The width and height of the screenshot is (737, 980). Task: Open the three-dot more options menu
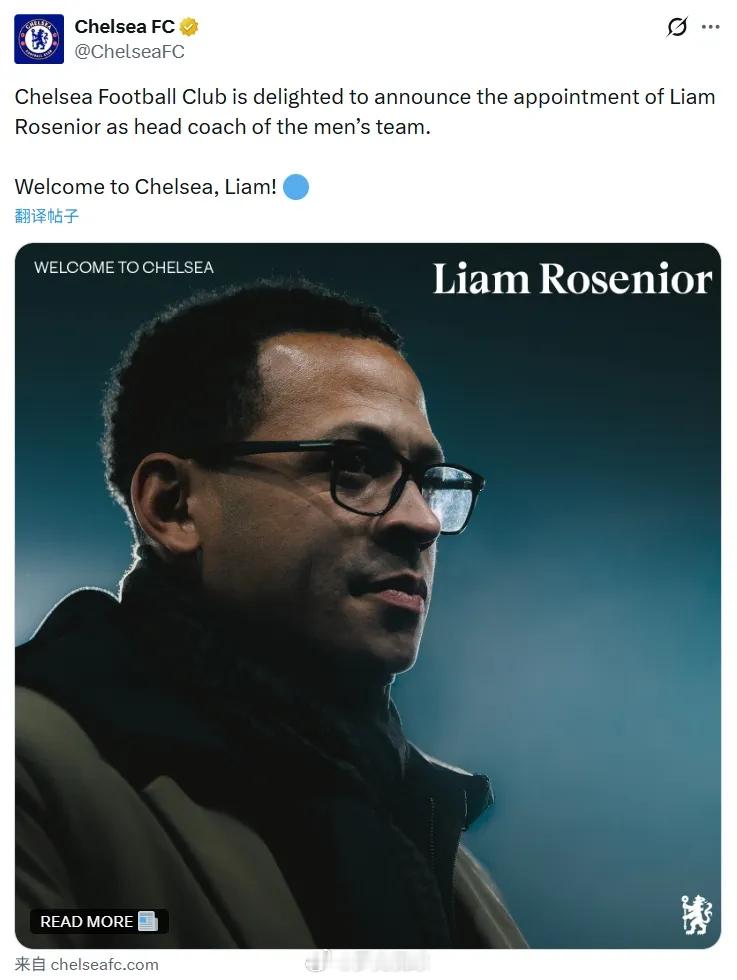711,27
